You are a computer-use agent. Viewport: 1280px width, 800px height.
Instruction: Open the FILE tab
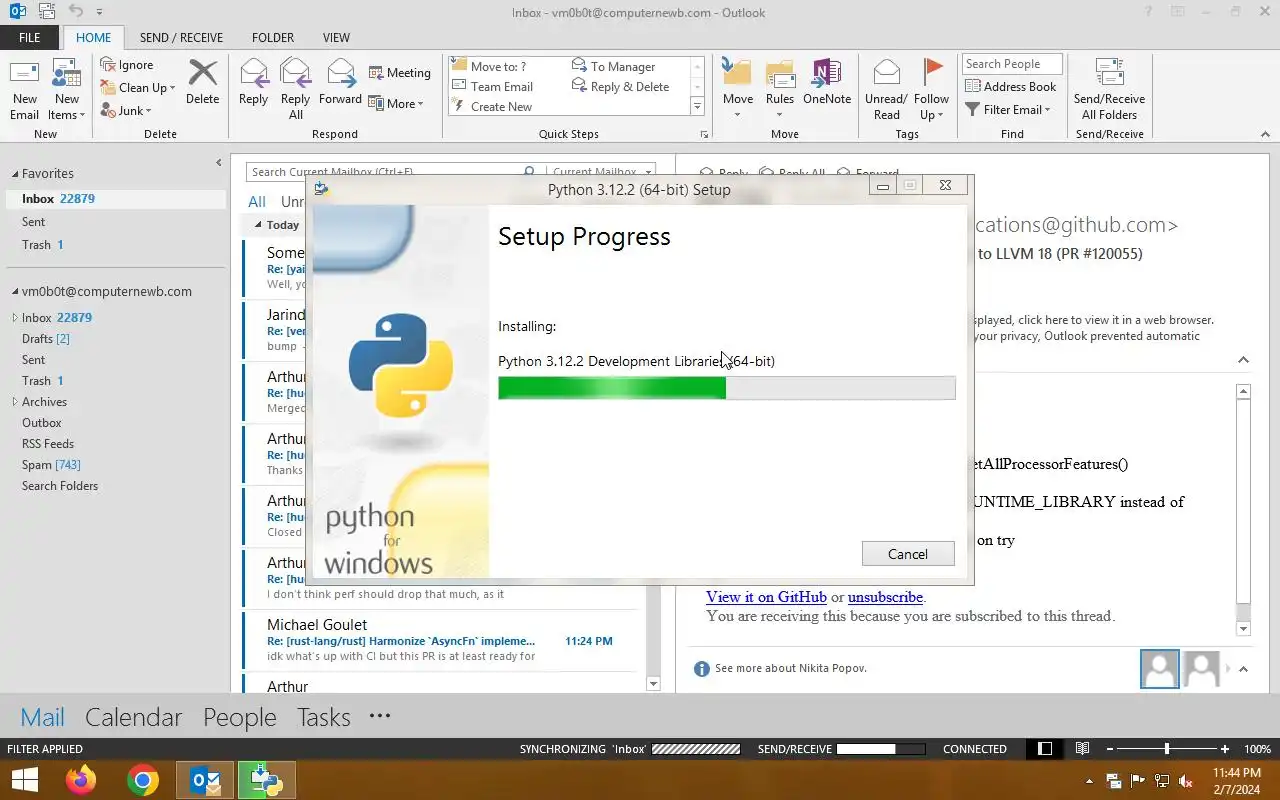(30, 38)
